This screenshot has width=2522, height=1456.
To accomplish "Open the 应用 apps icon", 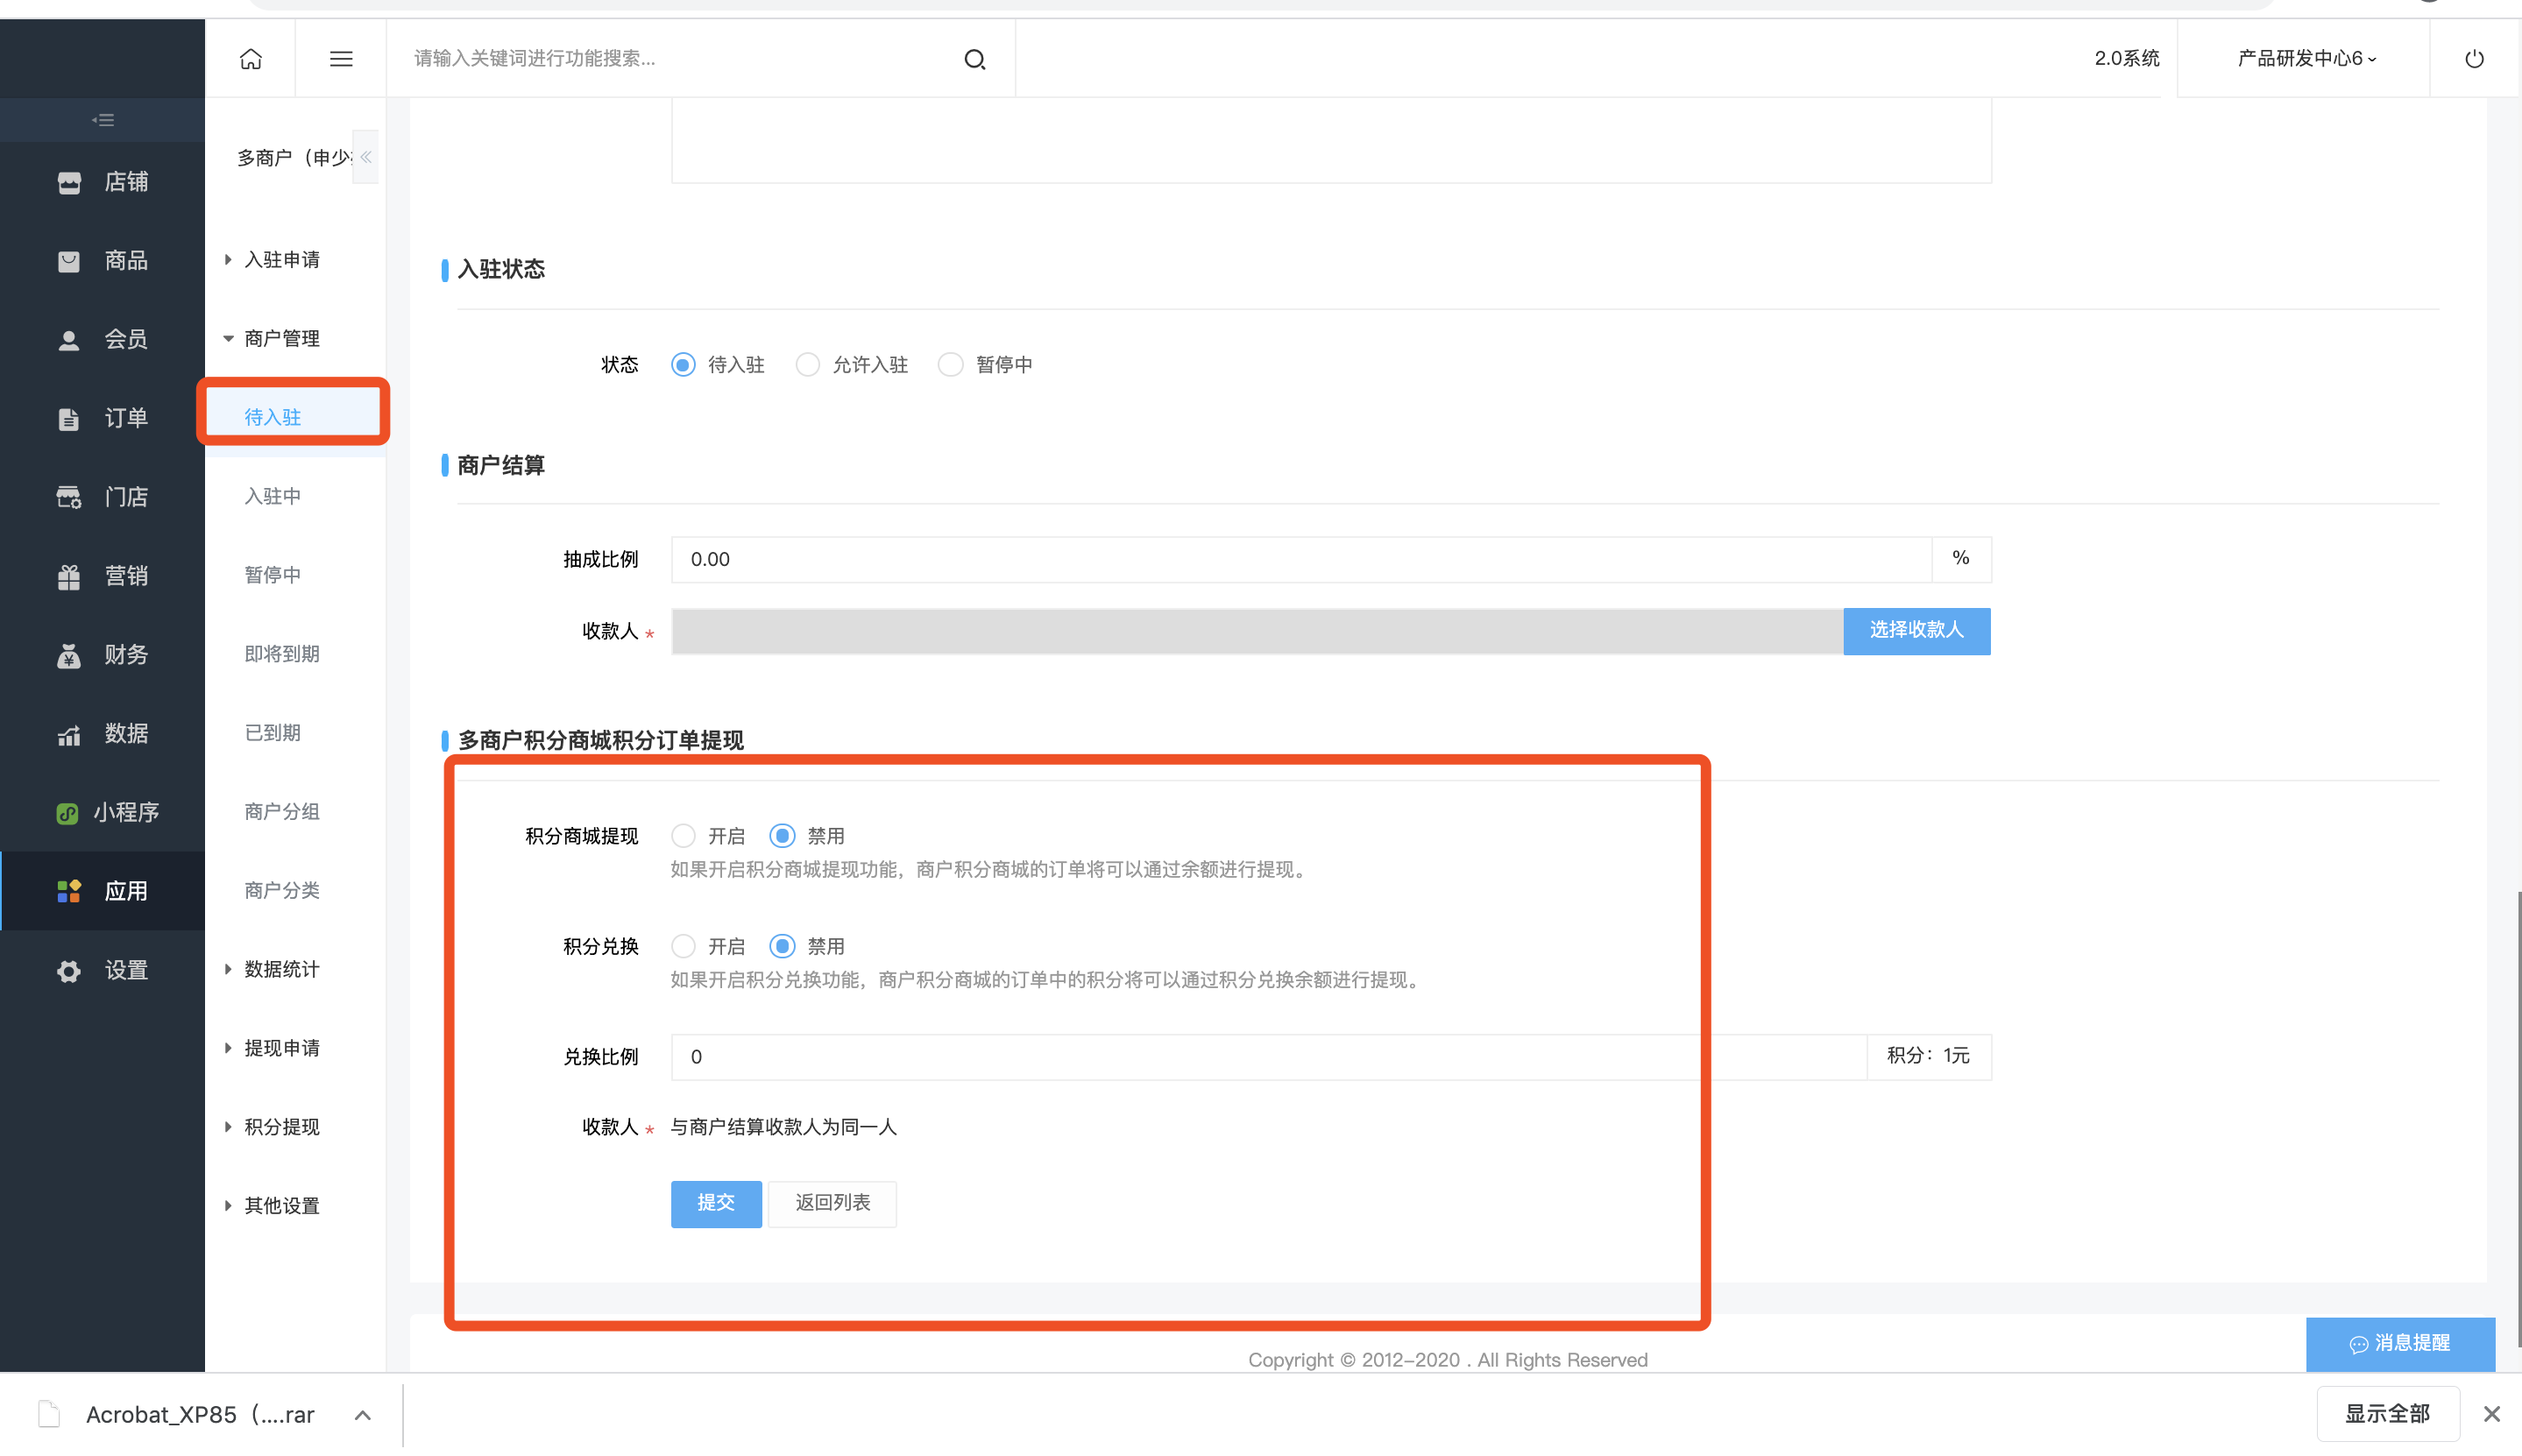I will (x=69, y=891).
